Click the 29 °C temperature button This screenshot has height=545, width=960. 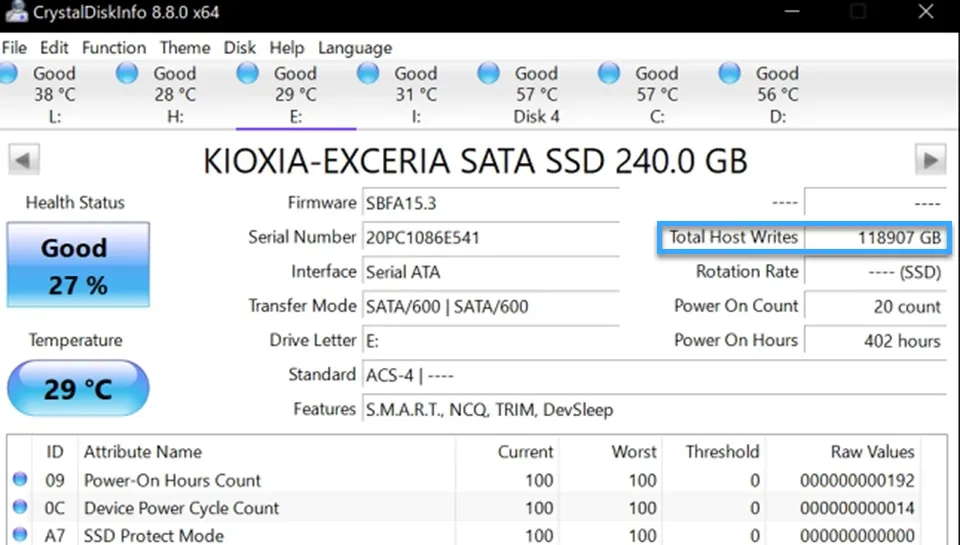(x=78, y=388)
